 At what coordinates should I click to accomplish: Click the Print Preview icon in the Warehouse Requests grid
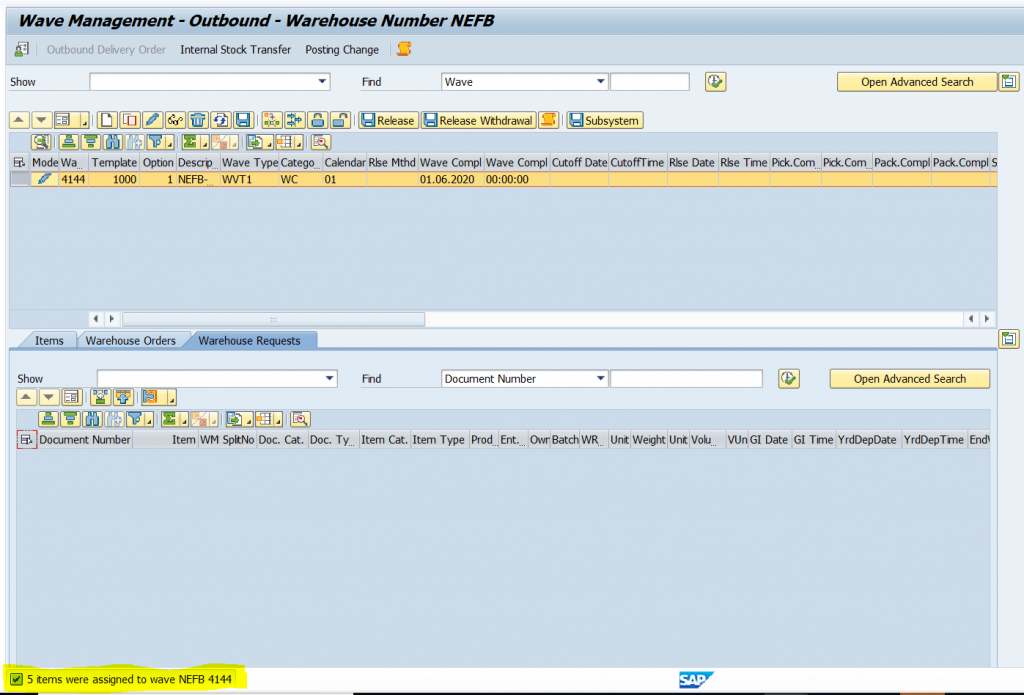(300, 419)
